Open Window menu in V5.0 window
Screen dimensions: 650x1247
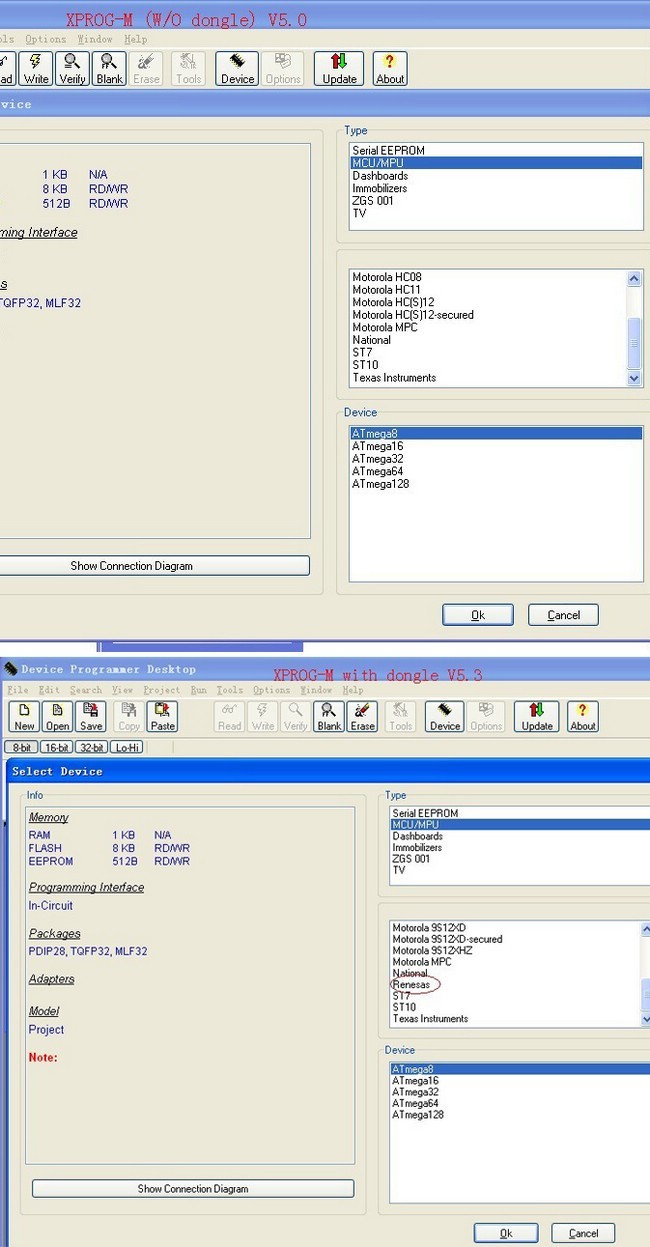coord(95,39)
